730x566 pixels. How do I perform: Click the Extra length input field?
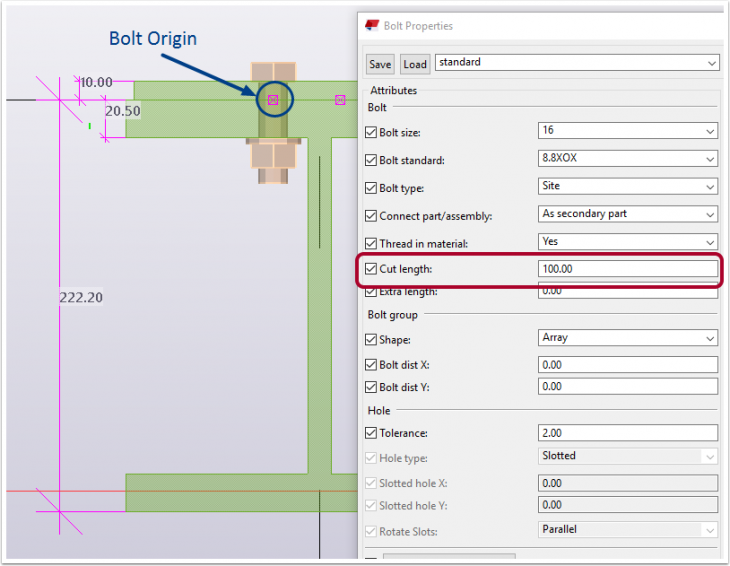pos(628,291)
